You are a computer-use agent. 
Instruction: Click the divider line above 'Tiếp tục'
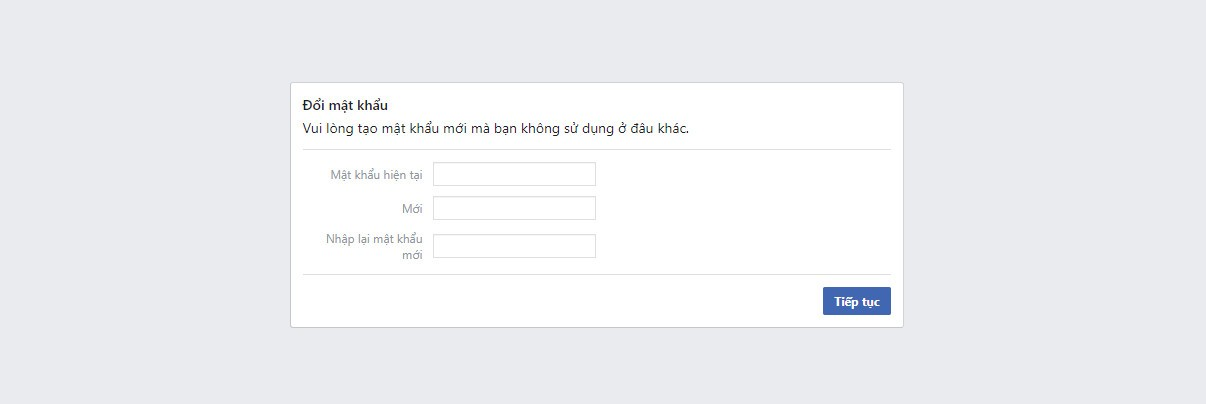point(596,274)
